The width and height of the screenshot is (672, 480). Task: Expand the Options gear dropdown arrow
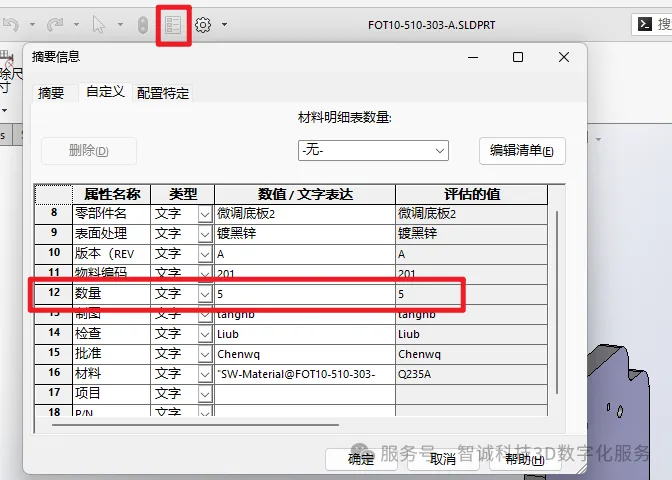224,24
